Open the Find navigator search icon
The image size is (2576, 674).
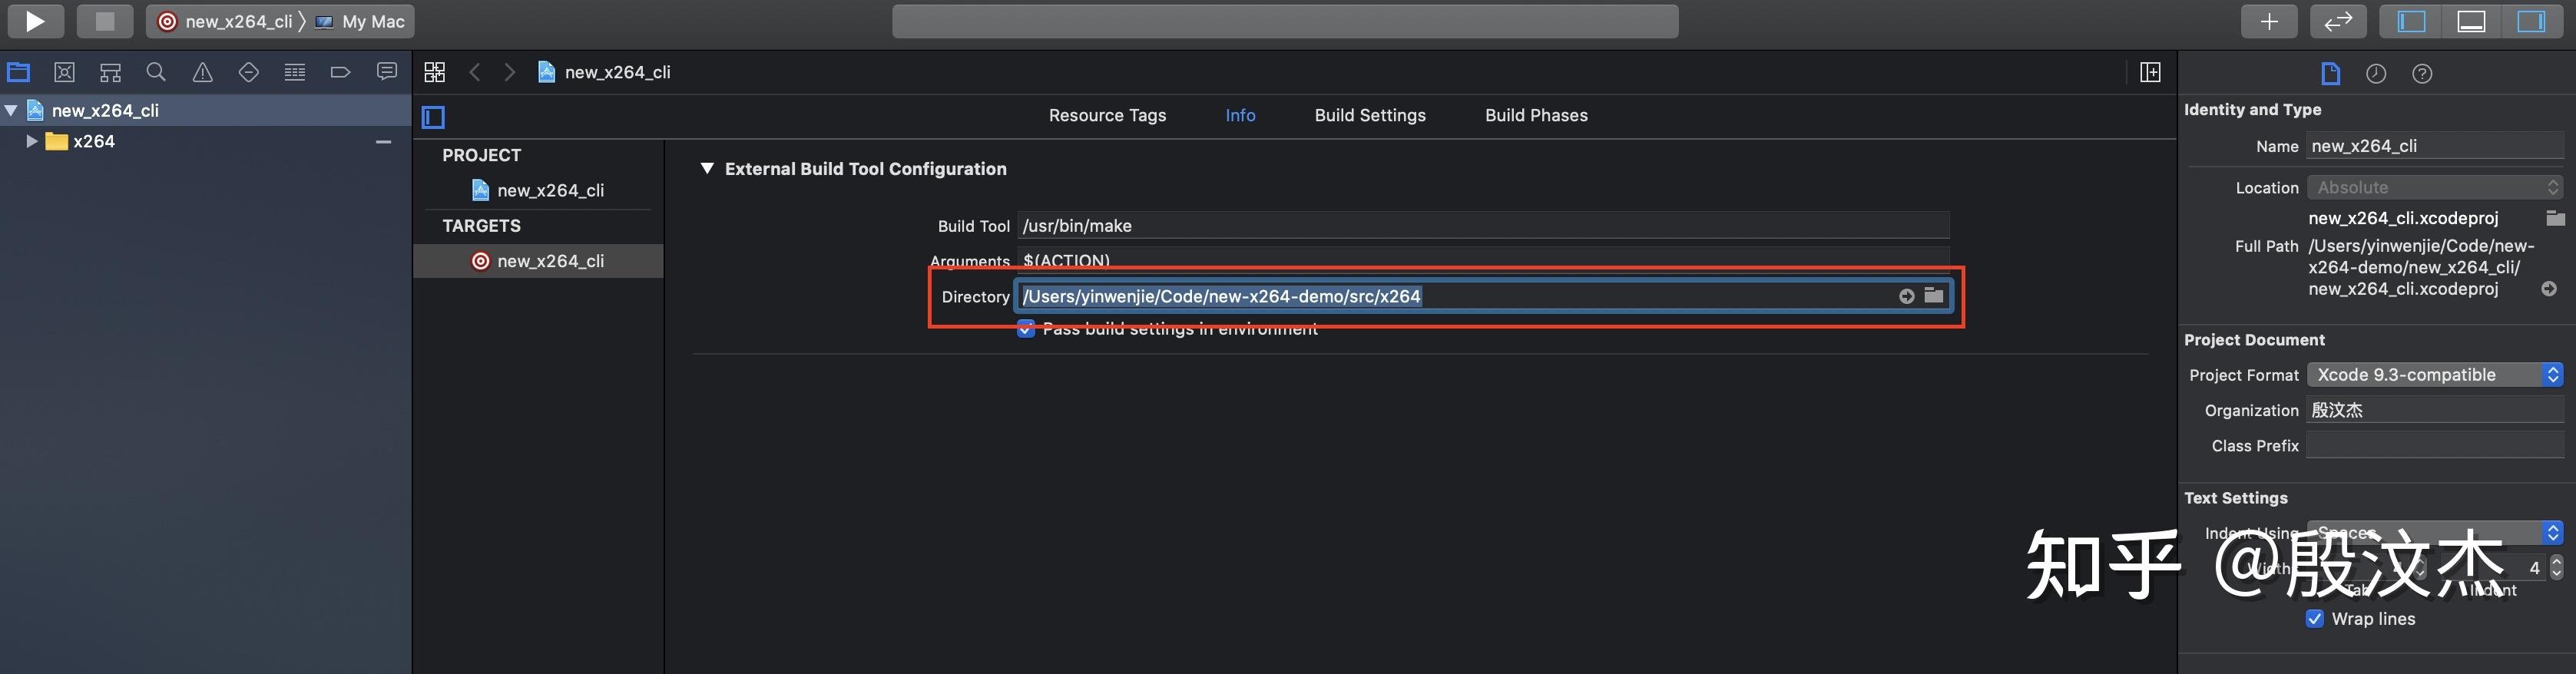(x=156, y=72)
